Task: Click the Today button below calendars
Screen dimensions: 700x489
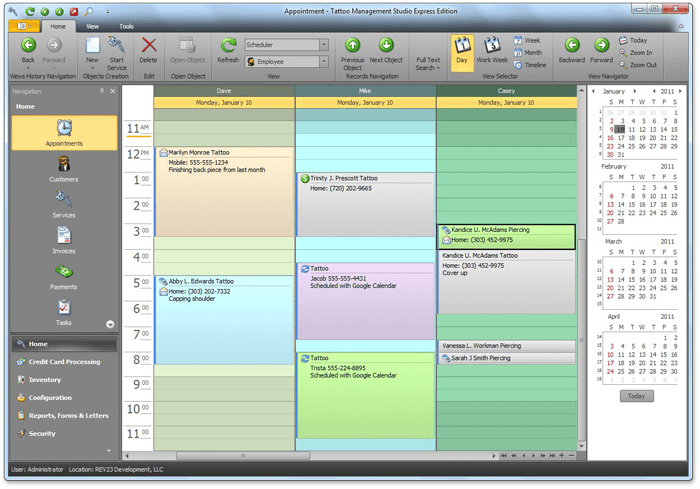Action: 637,396
